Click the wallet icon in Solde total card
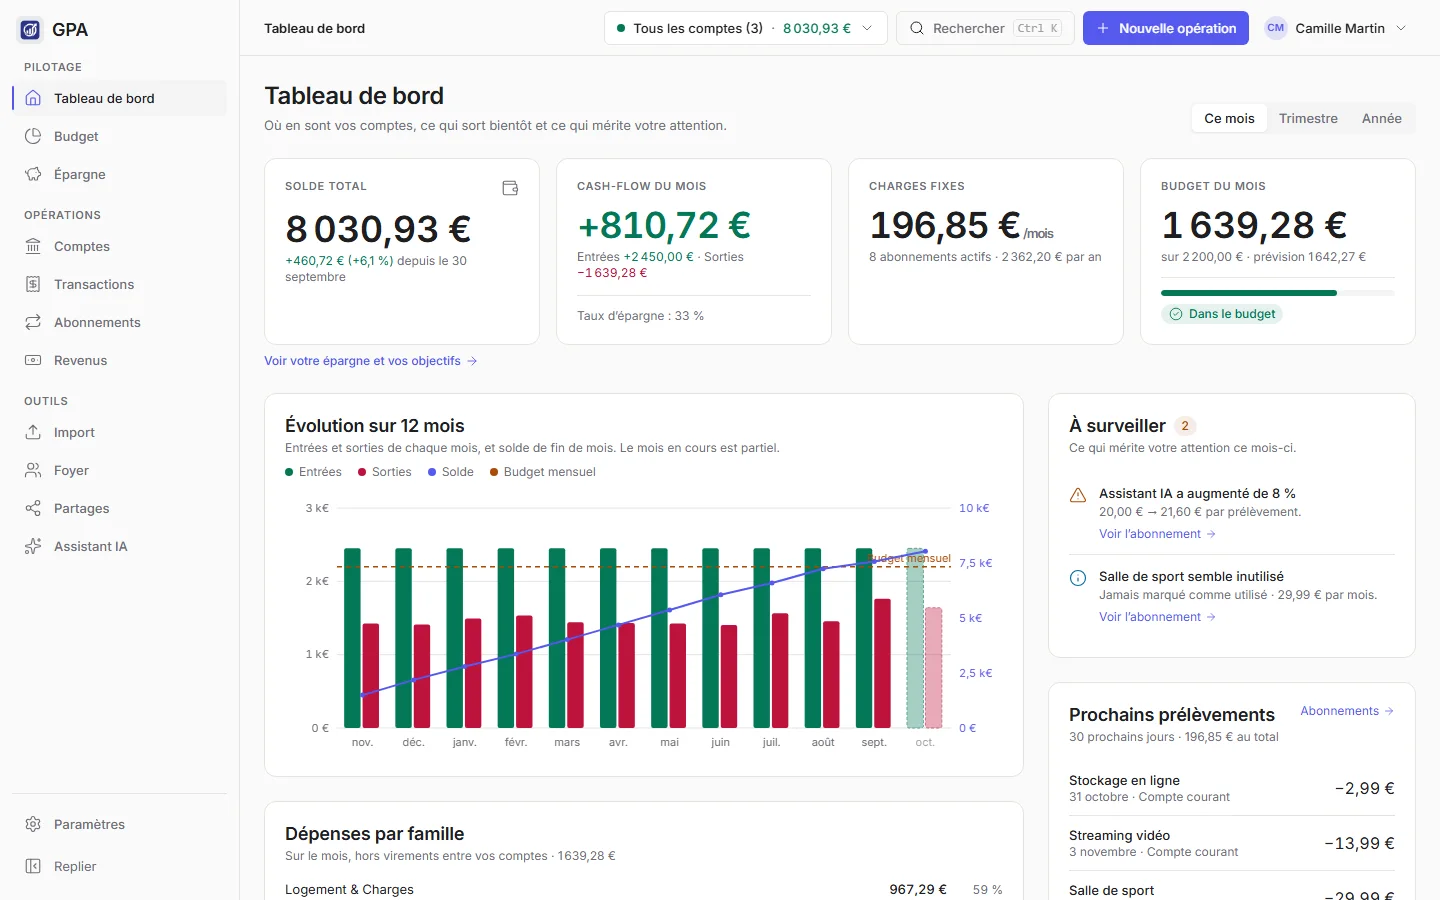1440x900 pixels. 510,187
